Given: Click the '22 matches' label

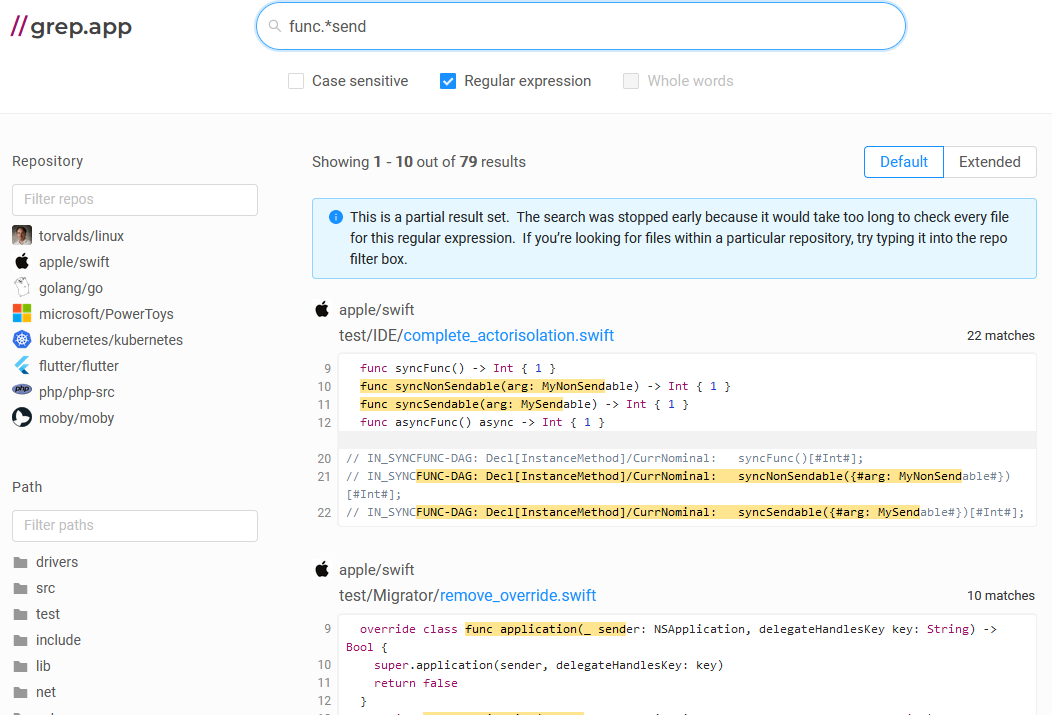Looking at the screenshot, I should (x=1000, y=335).
